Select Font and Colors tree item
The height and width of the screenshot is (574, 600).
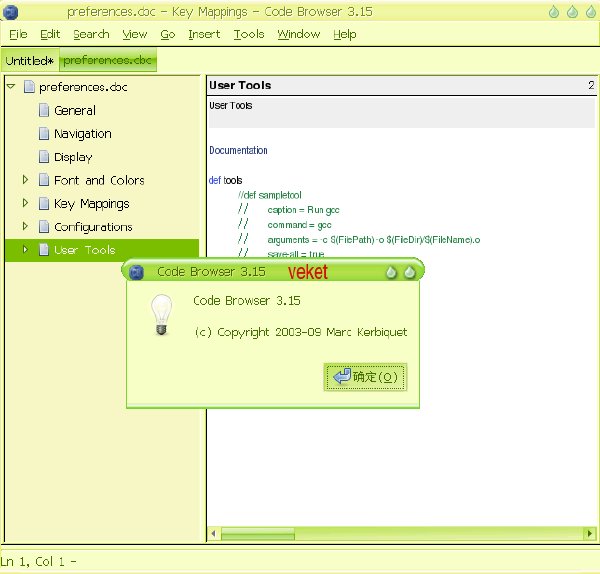click(99, 180)
